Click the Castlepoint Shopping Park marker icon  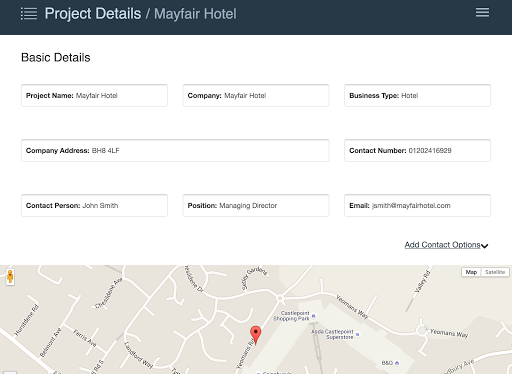pyautogui.click(x=313, y=316)
